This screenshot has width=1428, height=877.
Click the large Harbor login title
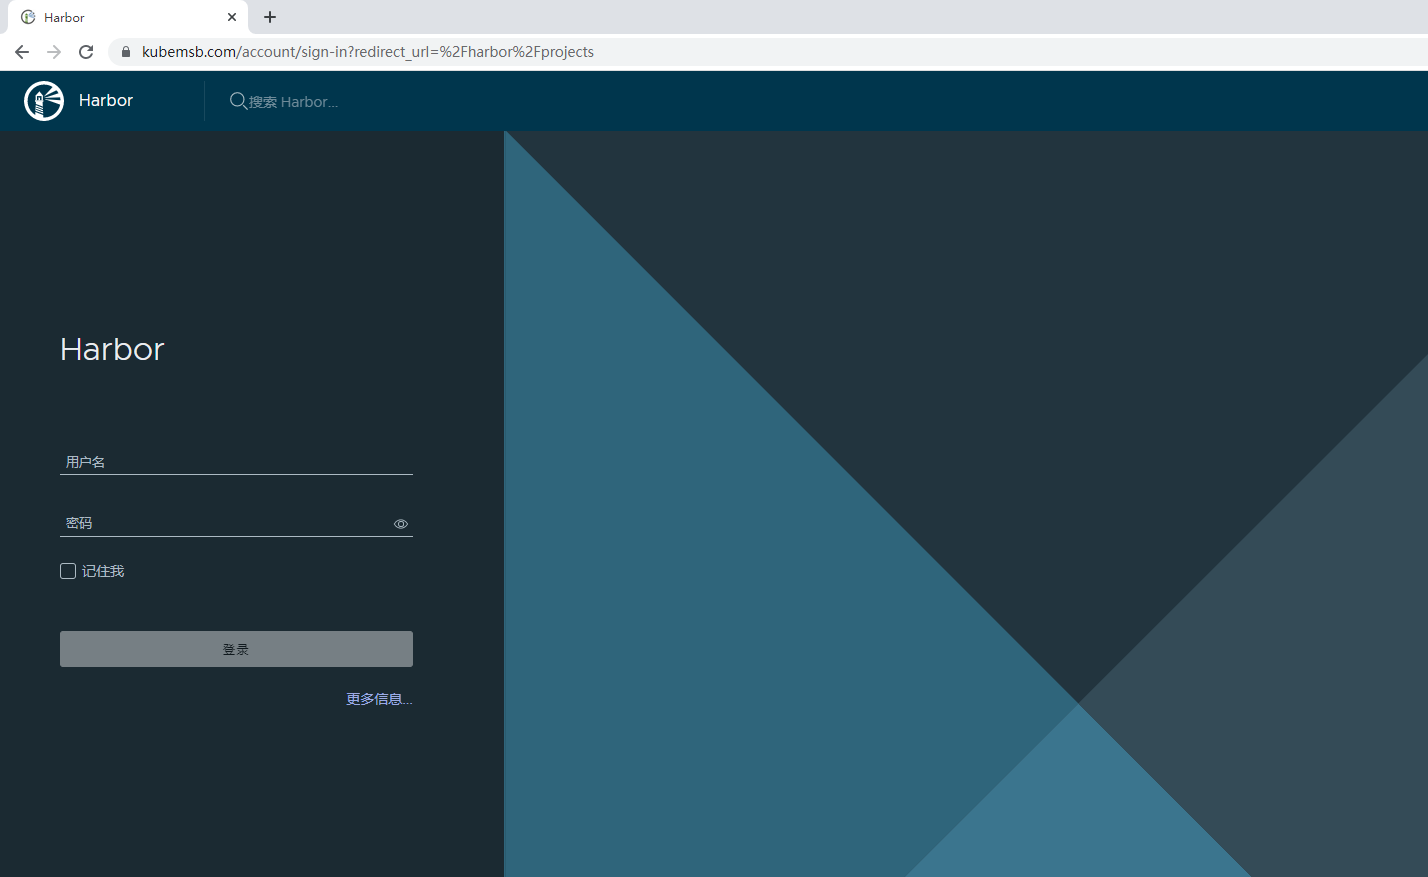click(112, 349)
